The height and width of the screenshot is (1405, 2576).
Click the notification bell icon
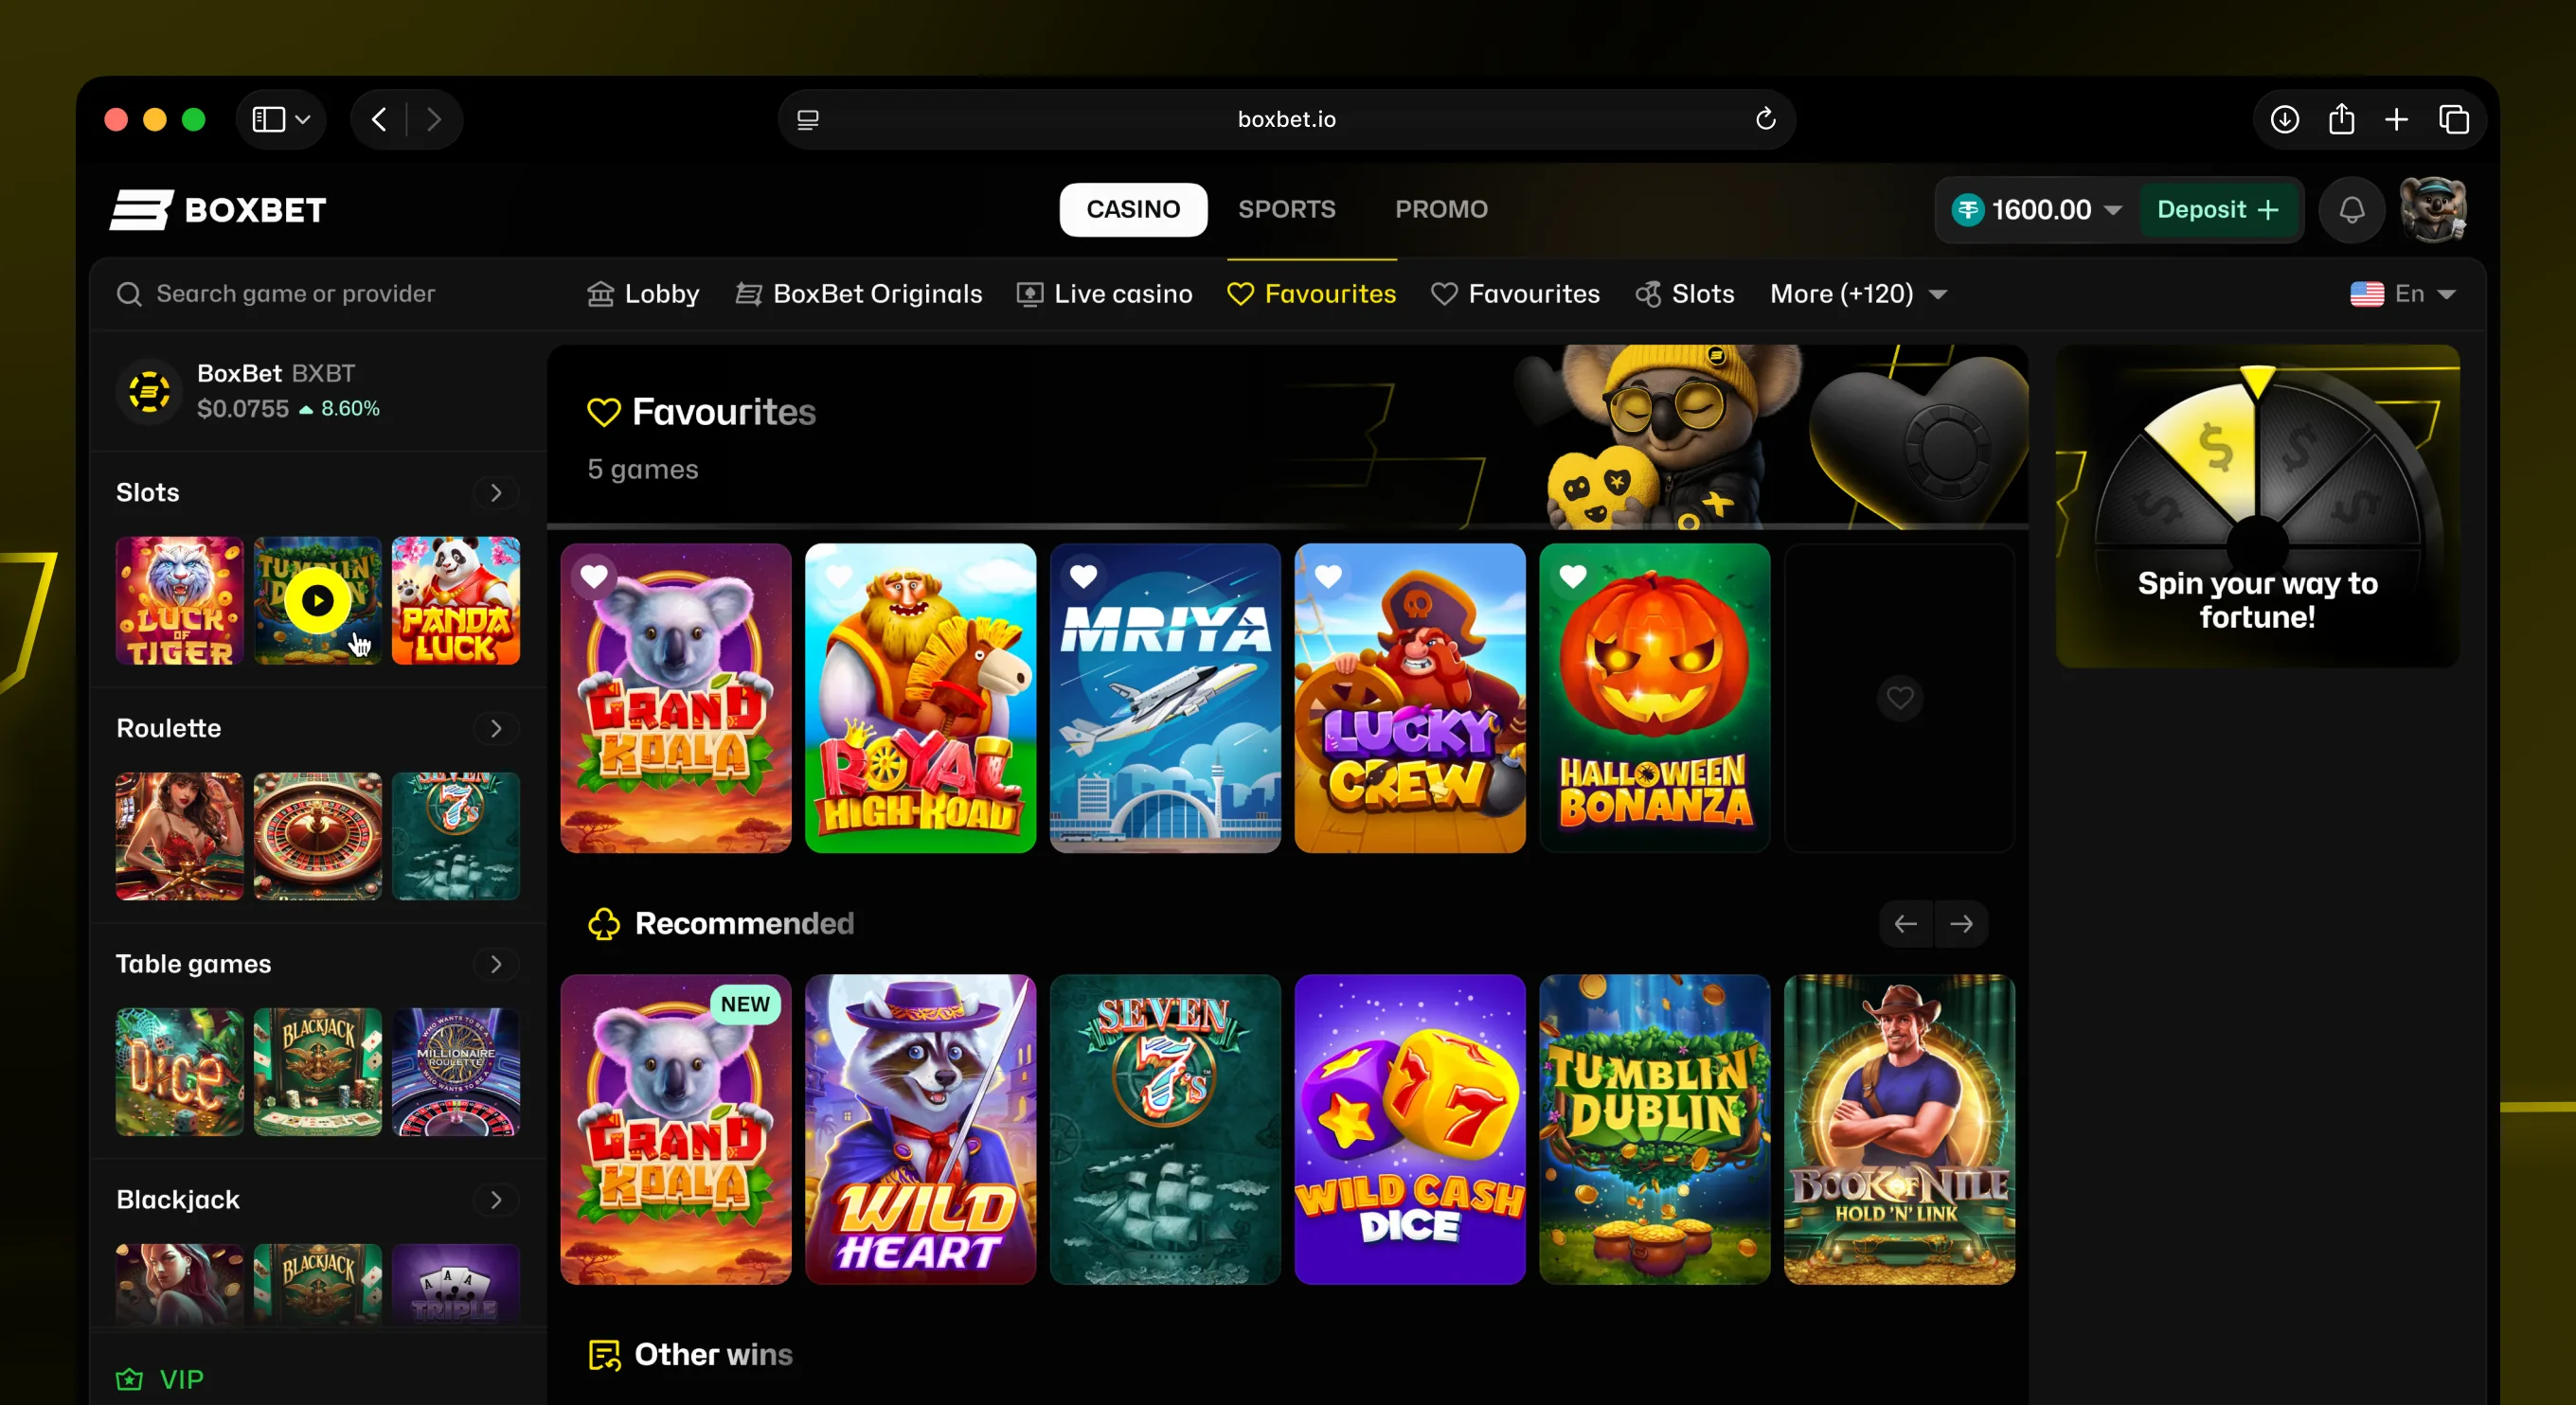(2351, 210)
